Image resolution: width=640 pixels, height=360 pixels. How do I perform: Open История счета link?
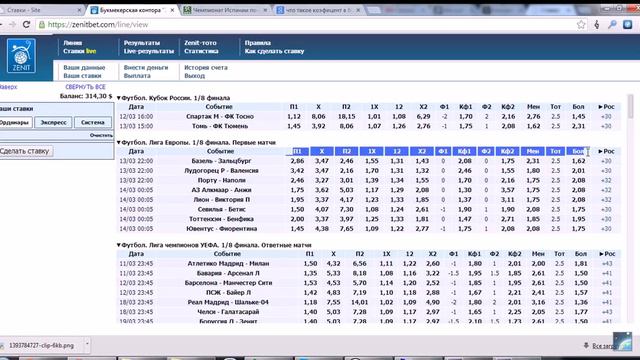point(206,68)
